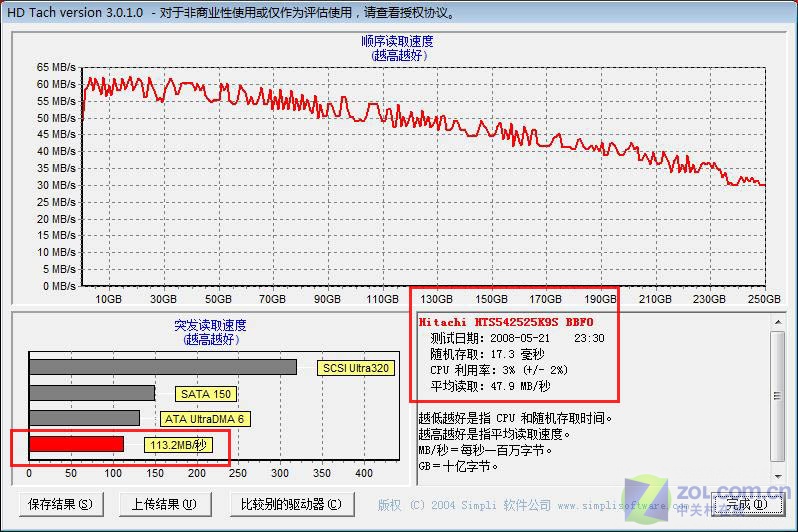798x532 pixels.
Task: Click the 平均读取: 47.9 MB/秒 line
Action: click(490, 386)
